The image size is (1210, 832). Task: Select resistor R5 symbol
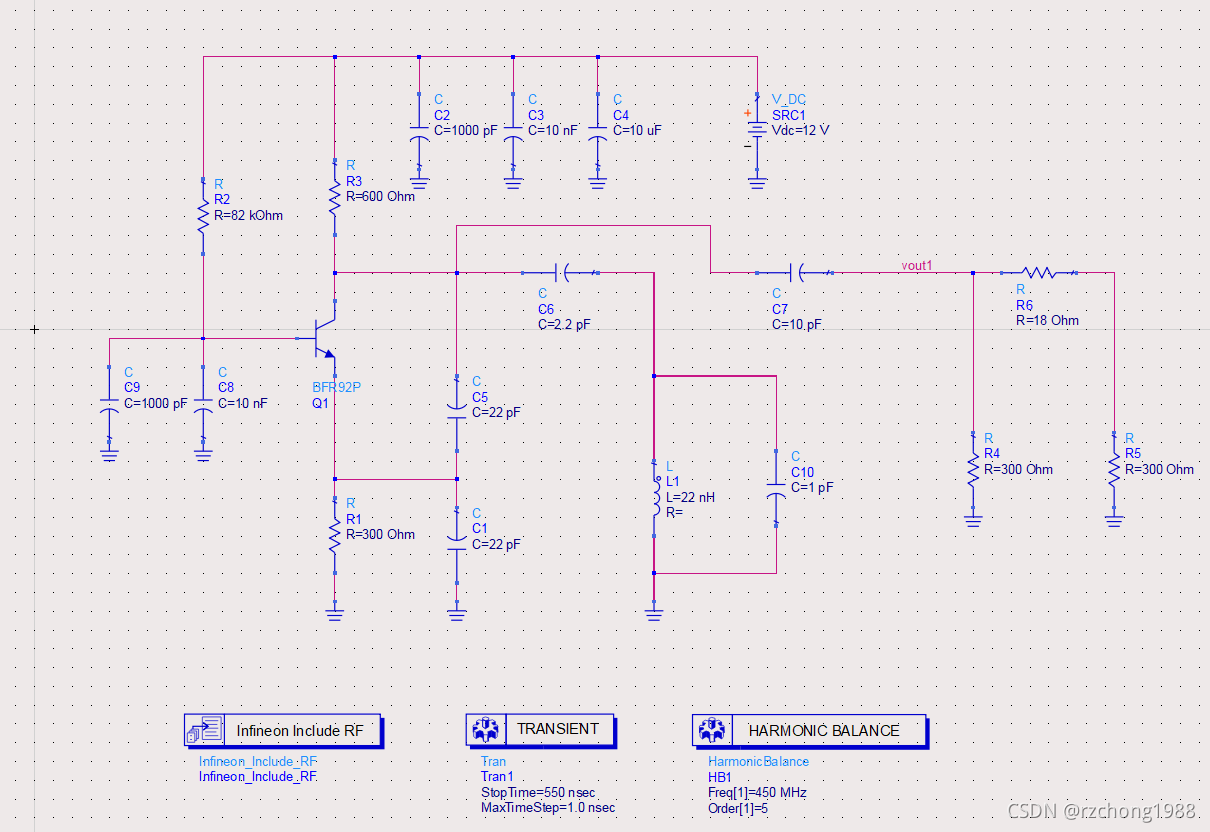pyautogui.click(x=1114, y=469)
